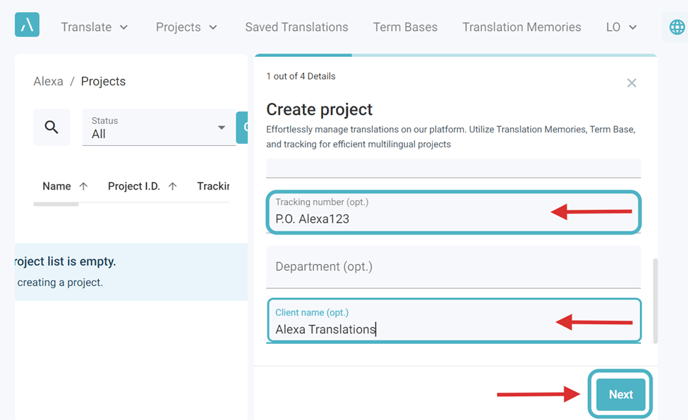Focus the Tracking number field
This screenshot has height=420, width=688.
tap(453, 212)
